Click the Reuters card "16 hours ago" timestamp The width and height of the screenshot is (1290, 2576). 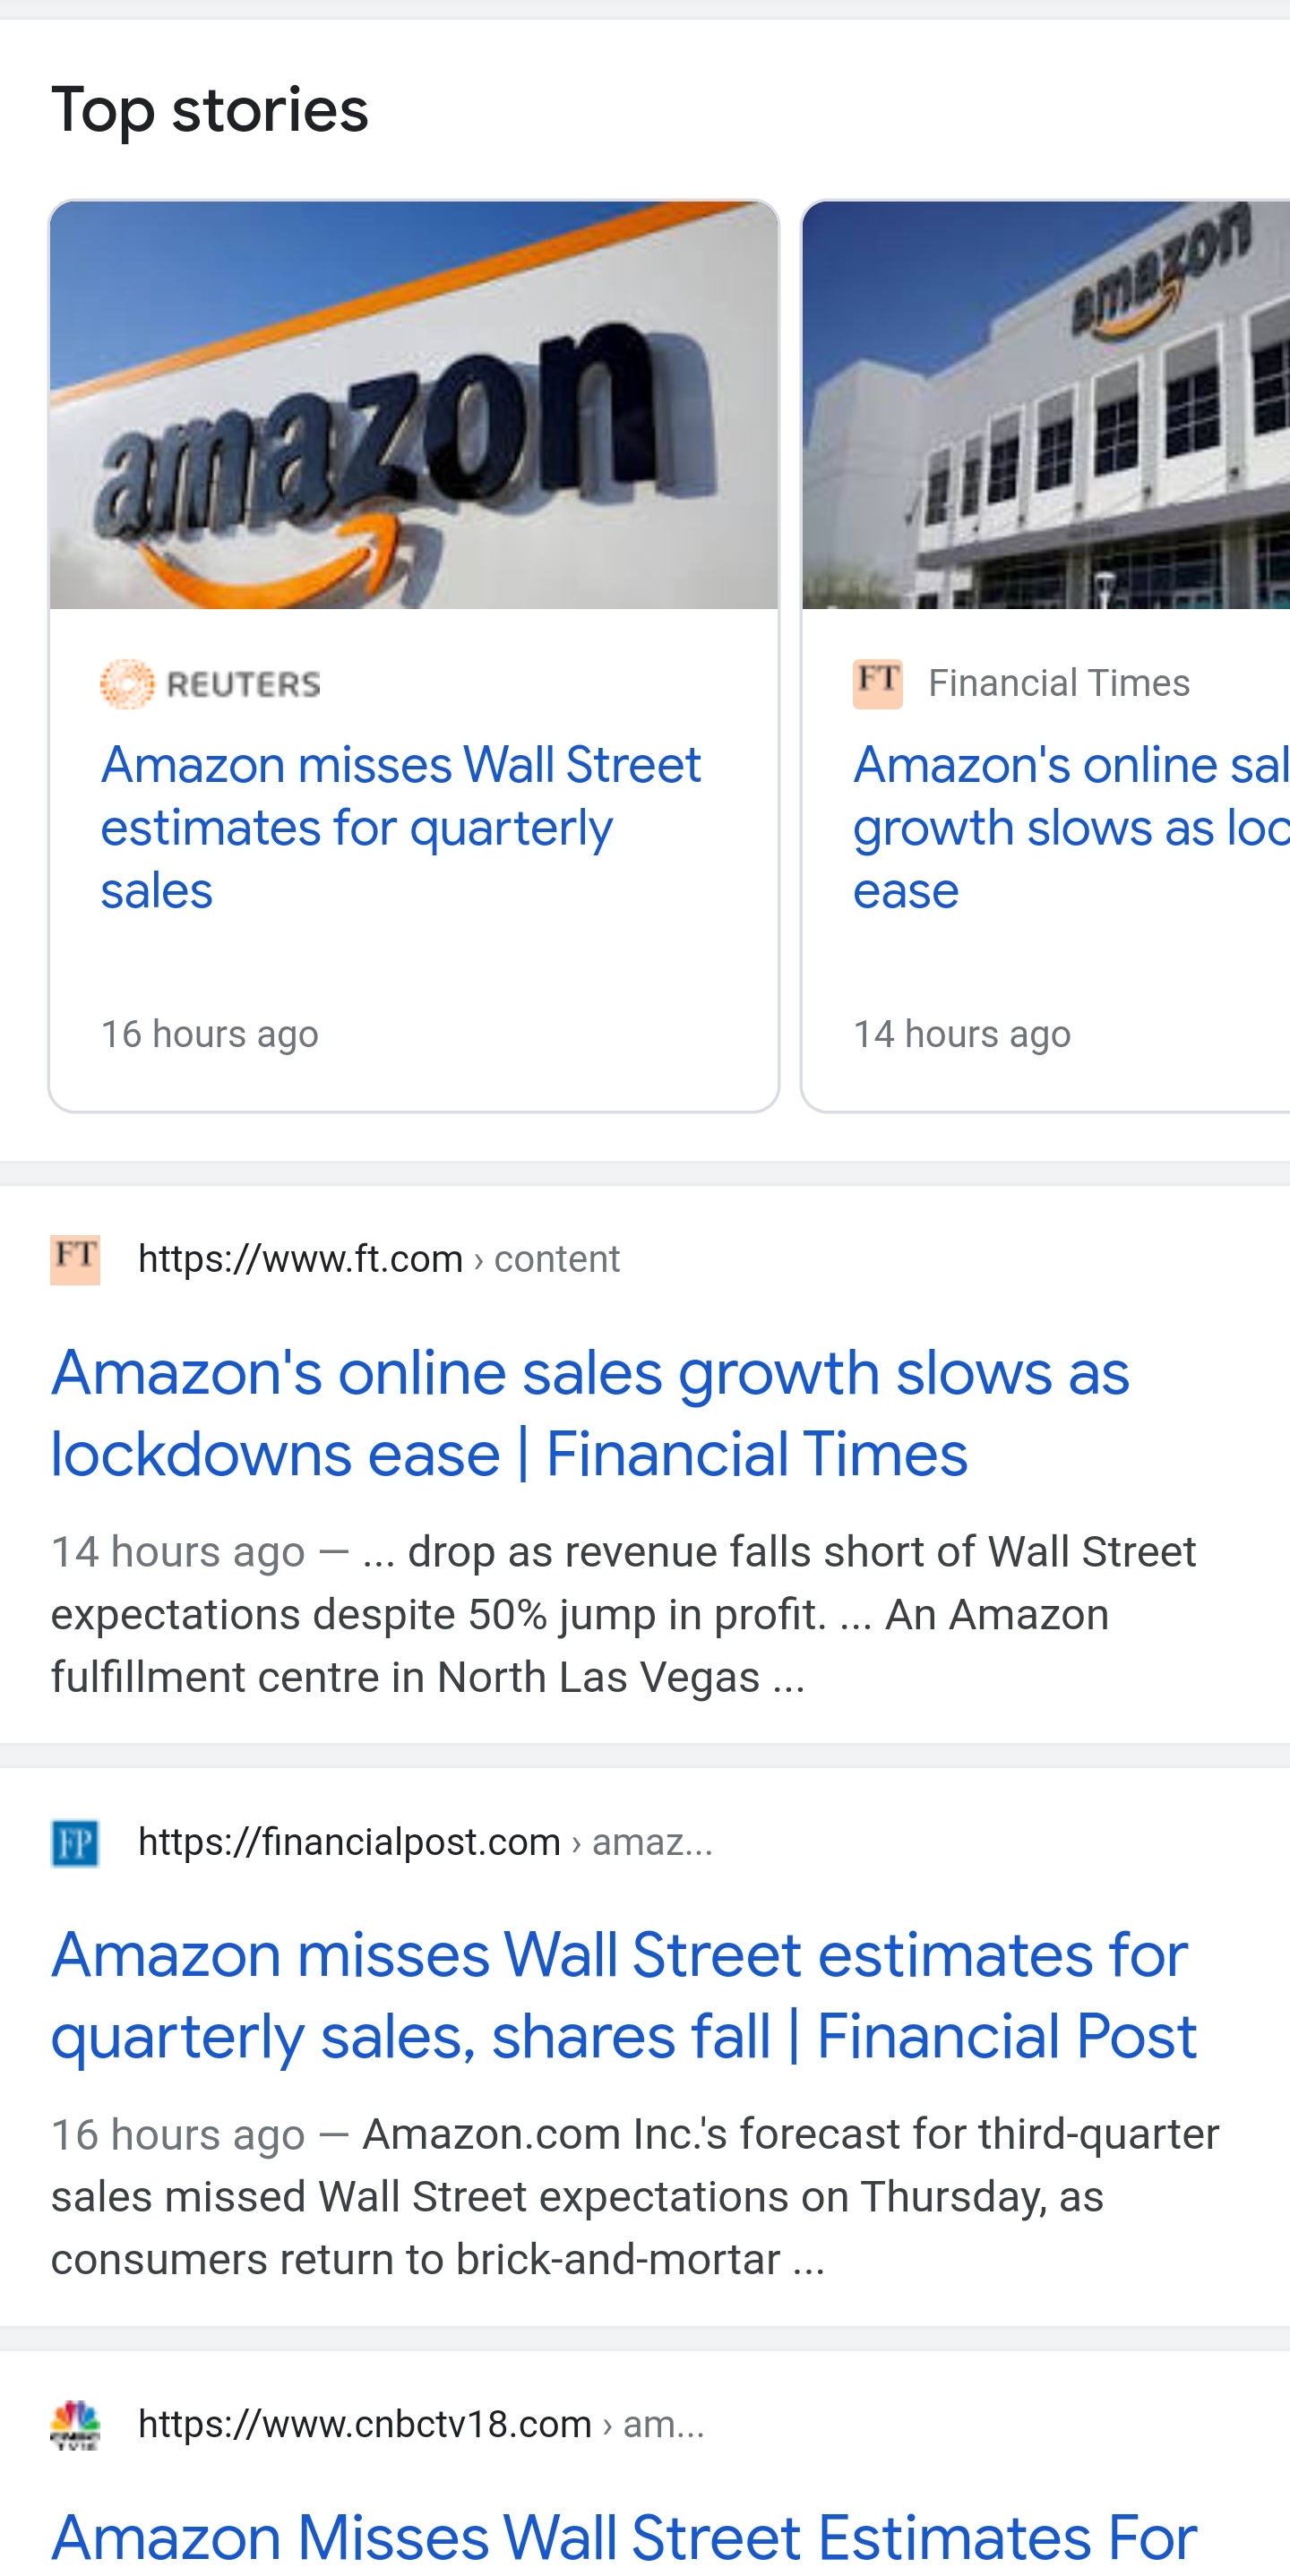click(x=210, y=1034)
